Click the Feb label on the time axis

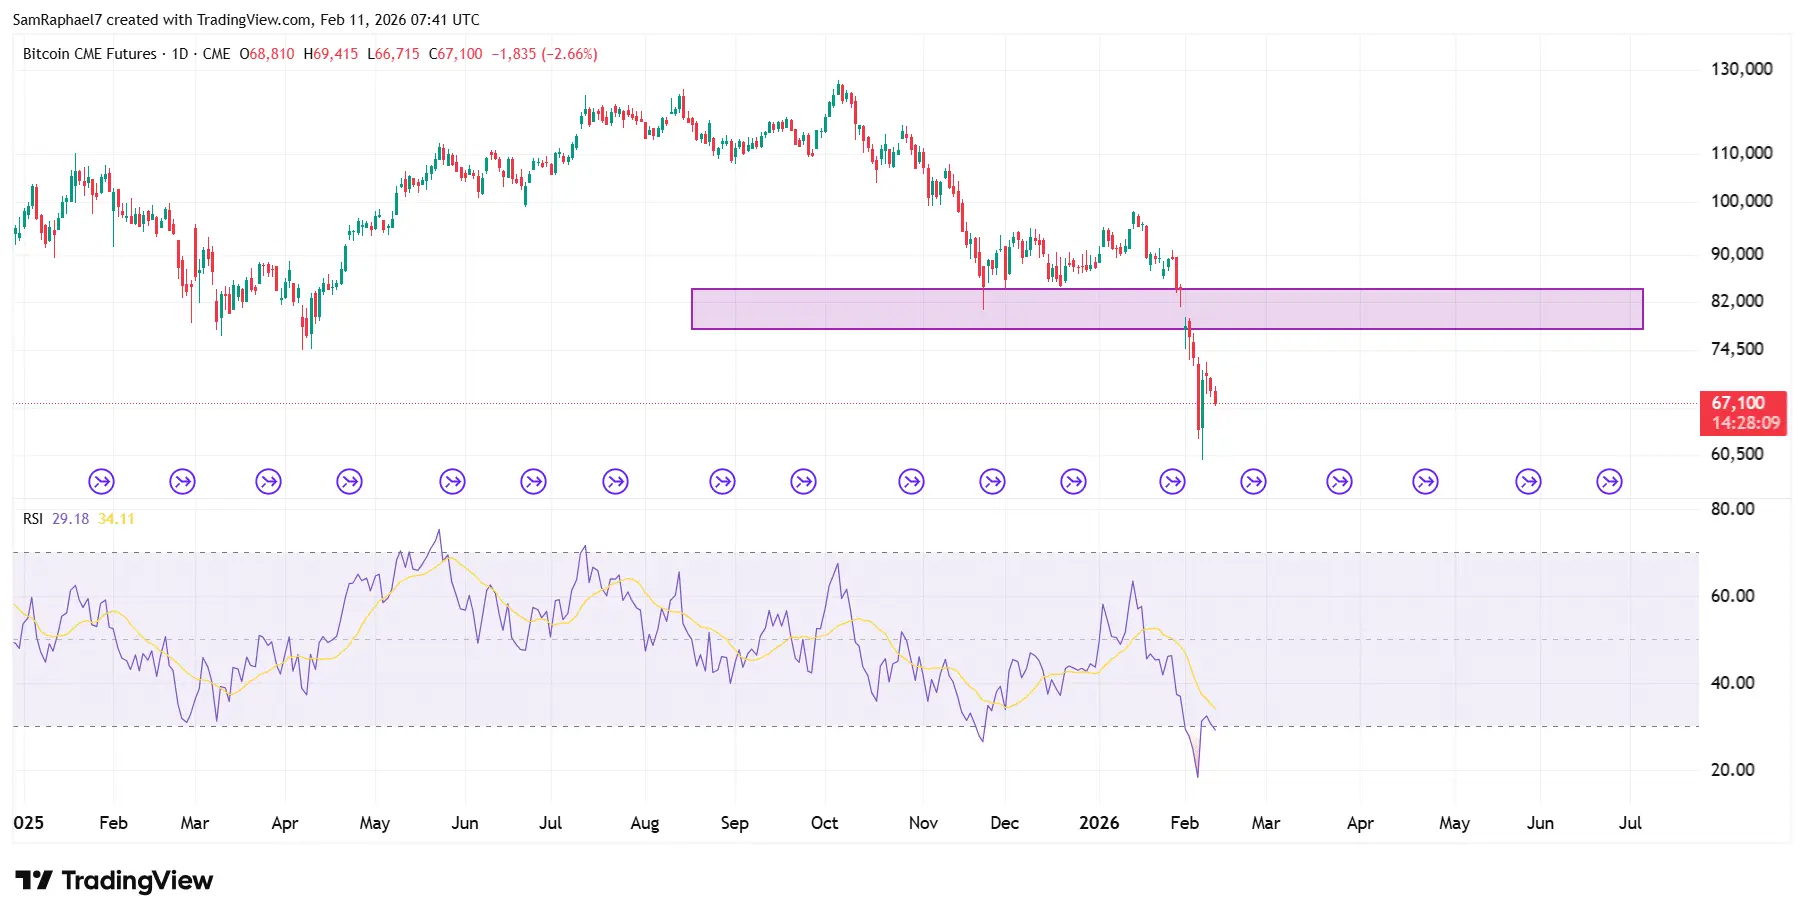(x=113, y=823)
